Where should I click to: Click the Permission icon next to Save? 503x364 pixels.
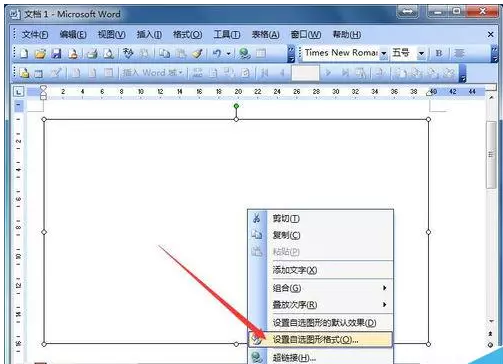tap(73, 53)
